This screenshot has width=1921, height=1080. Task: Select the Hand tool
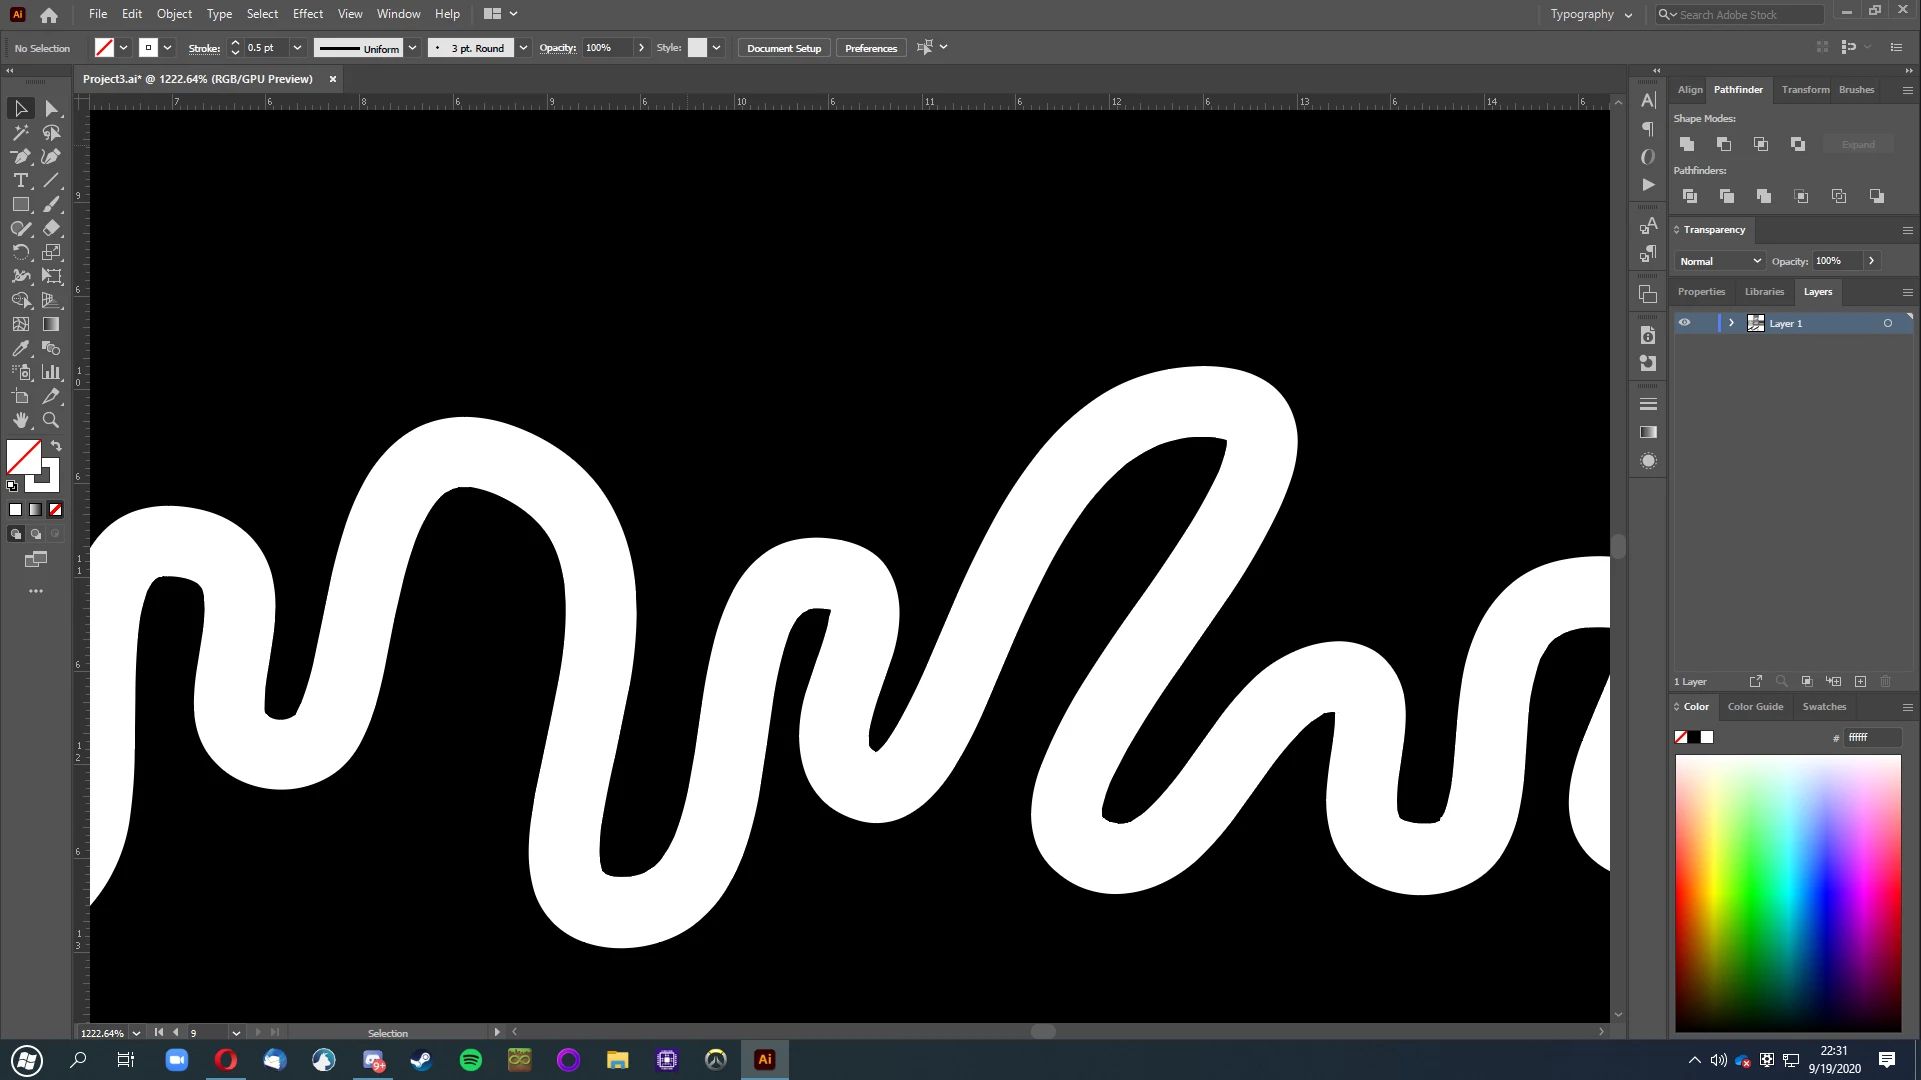point(20,420)
